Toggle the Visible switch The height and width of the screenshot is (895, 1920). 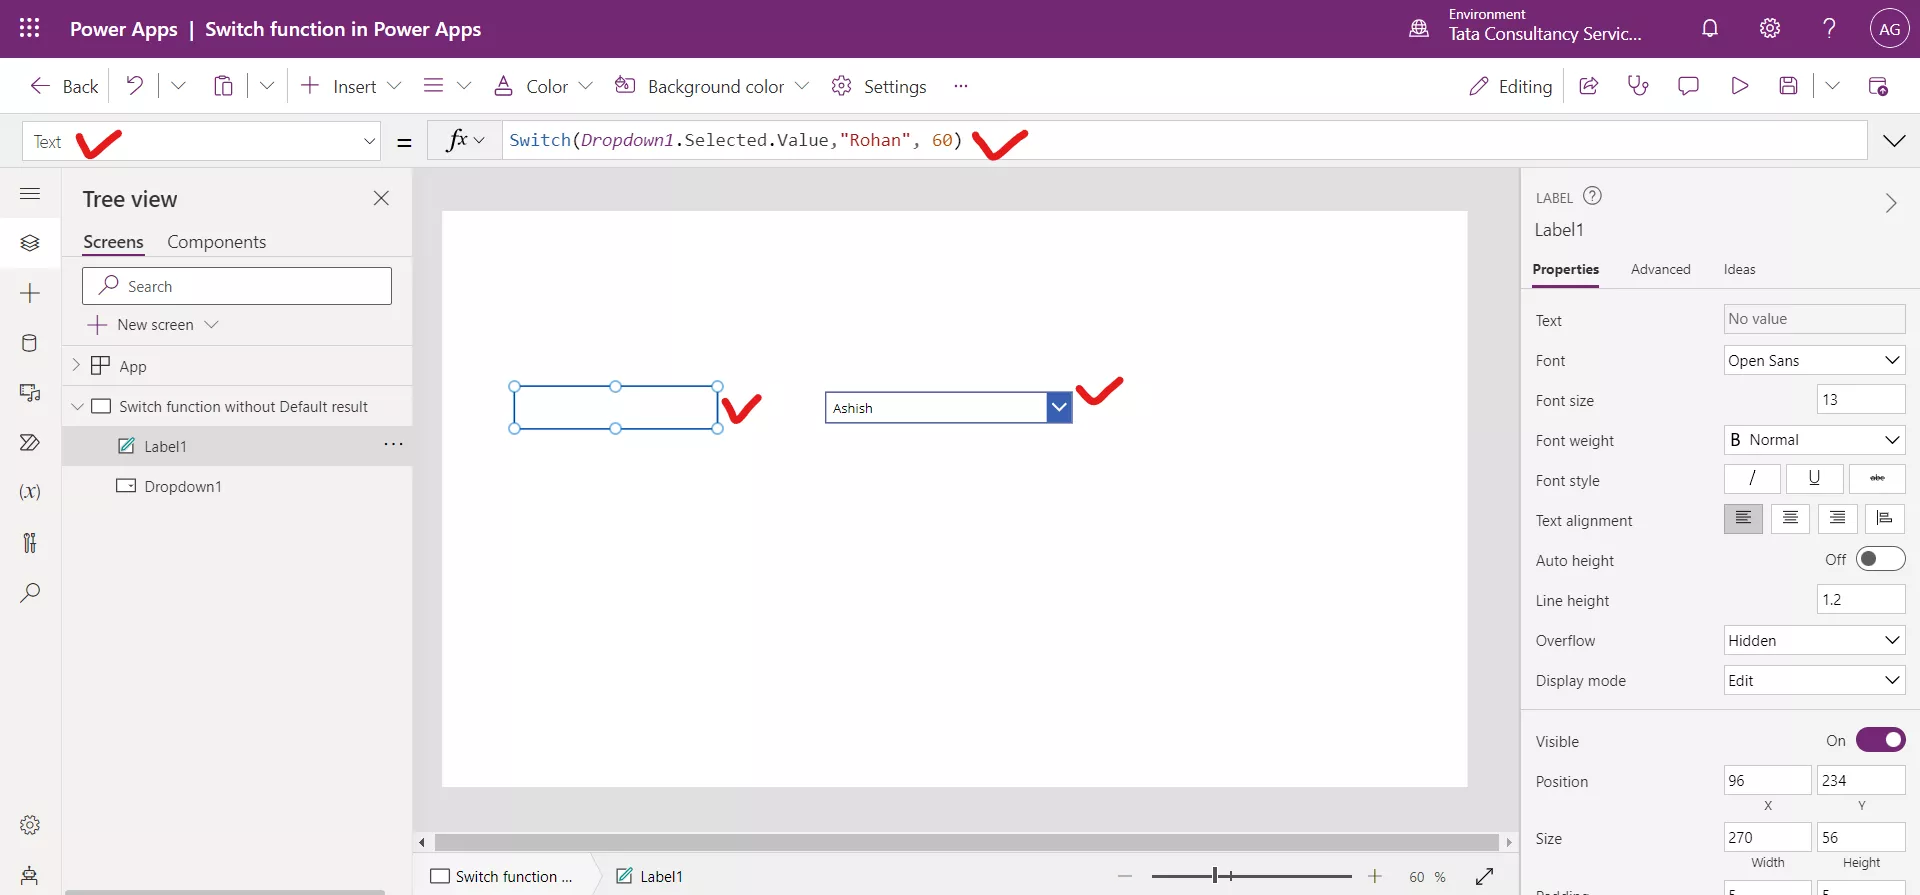coord(1880,740)
